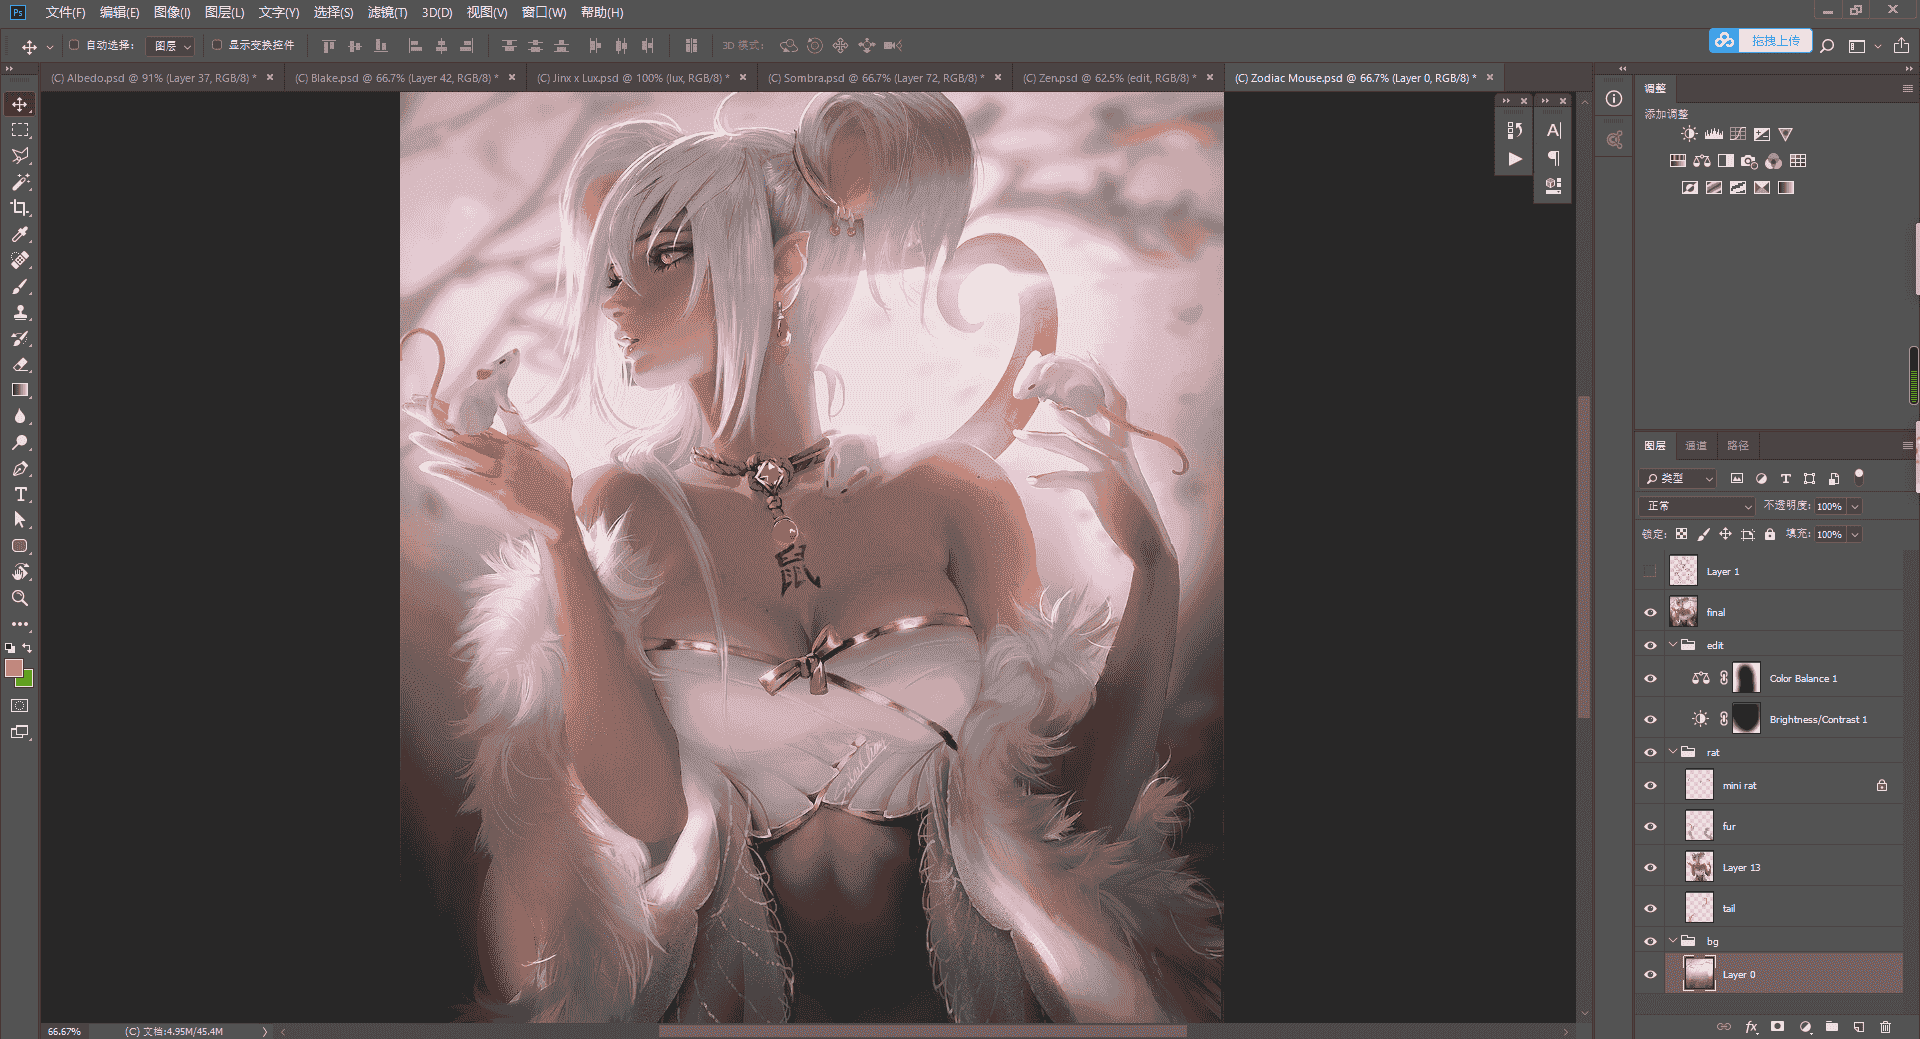The image size is (1920, 1039).
Task: Enable the auto-select checkbox (自动选择)
Action: tap(74, 45)
